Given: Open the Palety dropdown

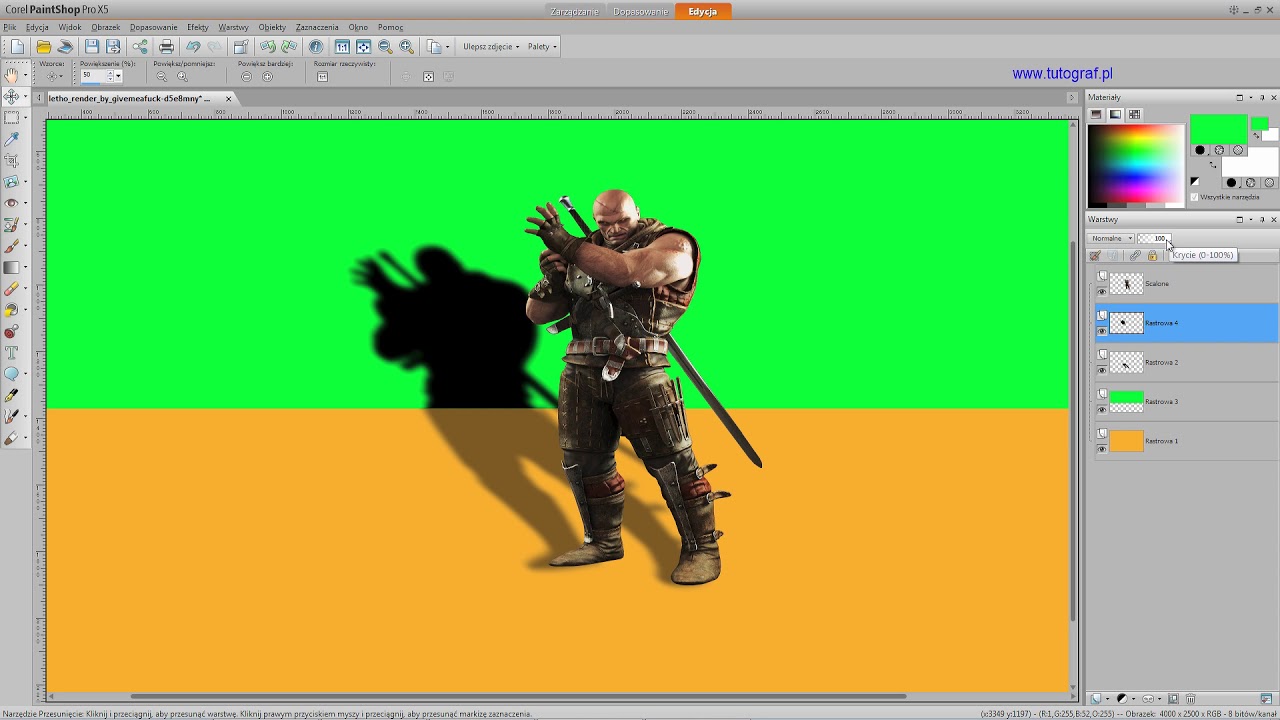Looking at the screenshot, I should pyautogui.click(x=542, y=47).
